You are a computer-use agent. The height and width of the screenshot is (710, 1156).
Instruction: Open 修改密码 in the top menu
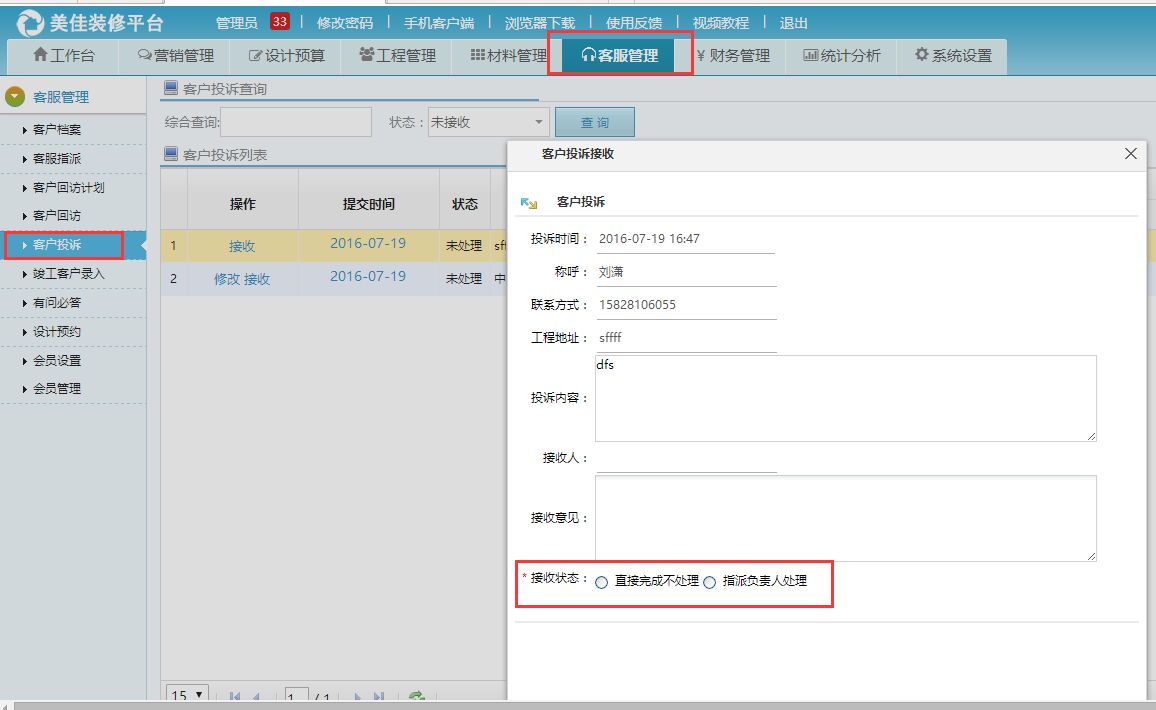tap(344, 21)
